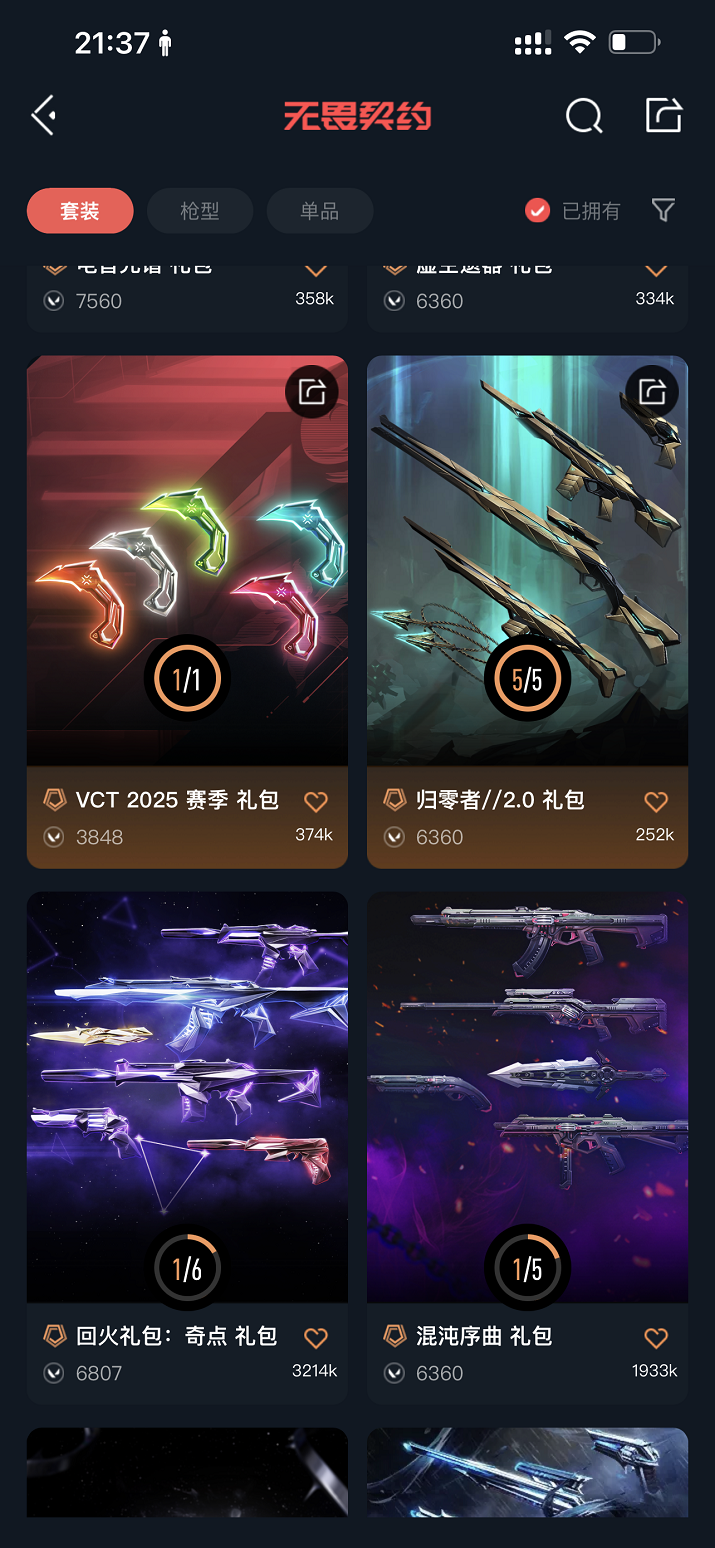Select the 套装 tab
715x1548 pixels.
[x=80, y=211]
